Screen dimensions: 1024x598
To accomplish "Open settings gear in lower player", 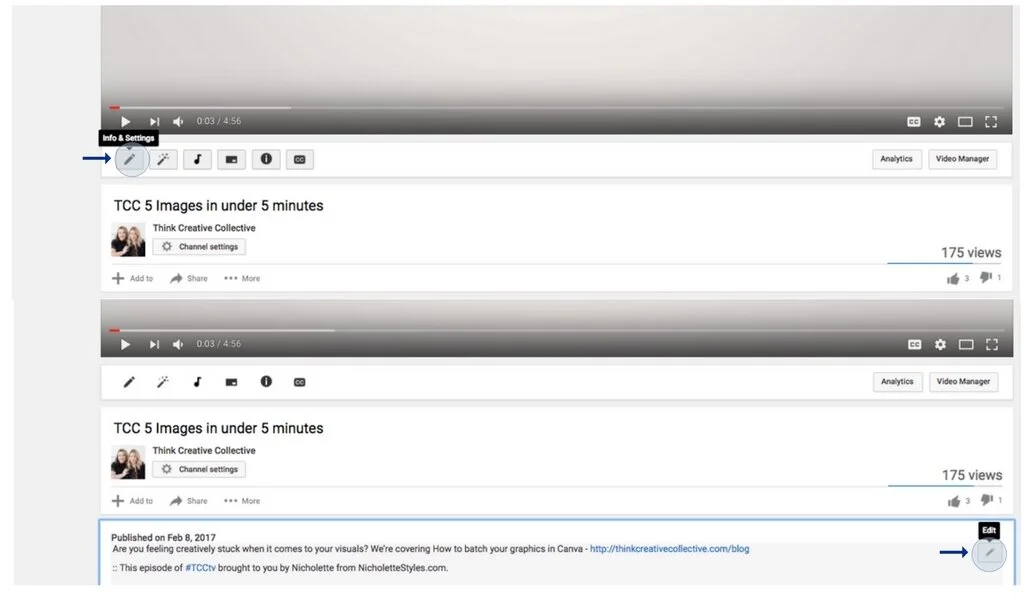I will [x=940, y=345].
